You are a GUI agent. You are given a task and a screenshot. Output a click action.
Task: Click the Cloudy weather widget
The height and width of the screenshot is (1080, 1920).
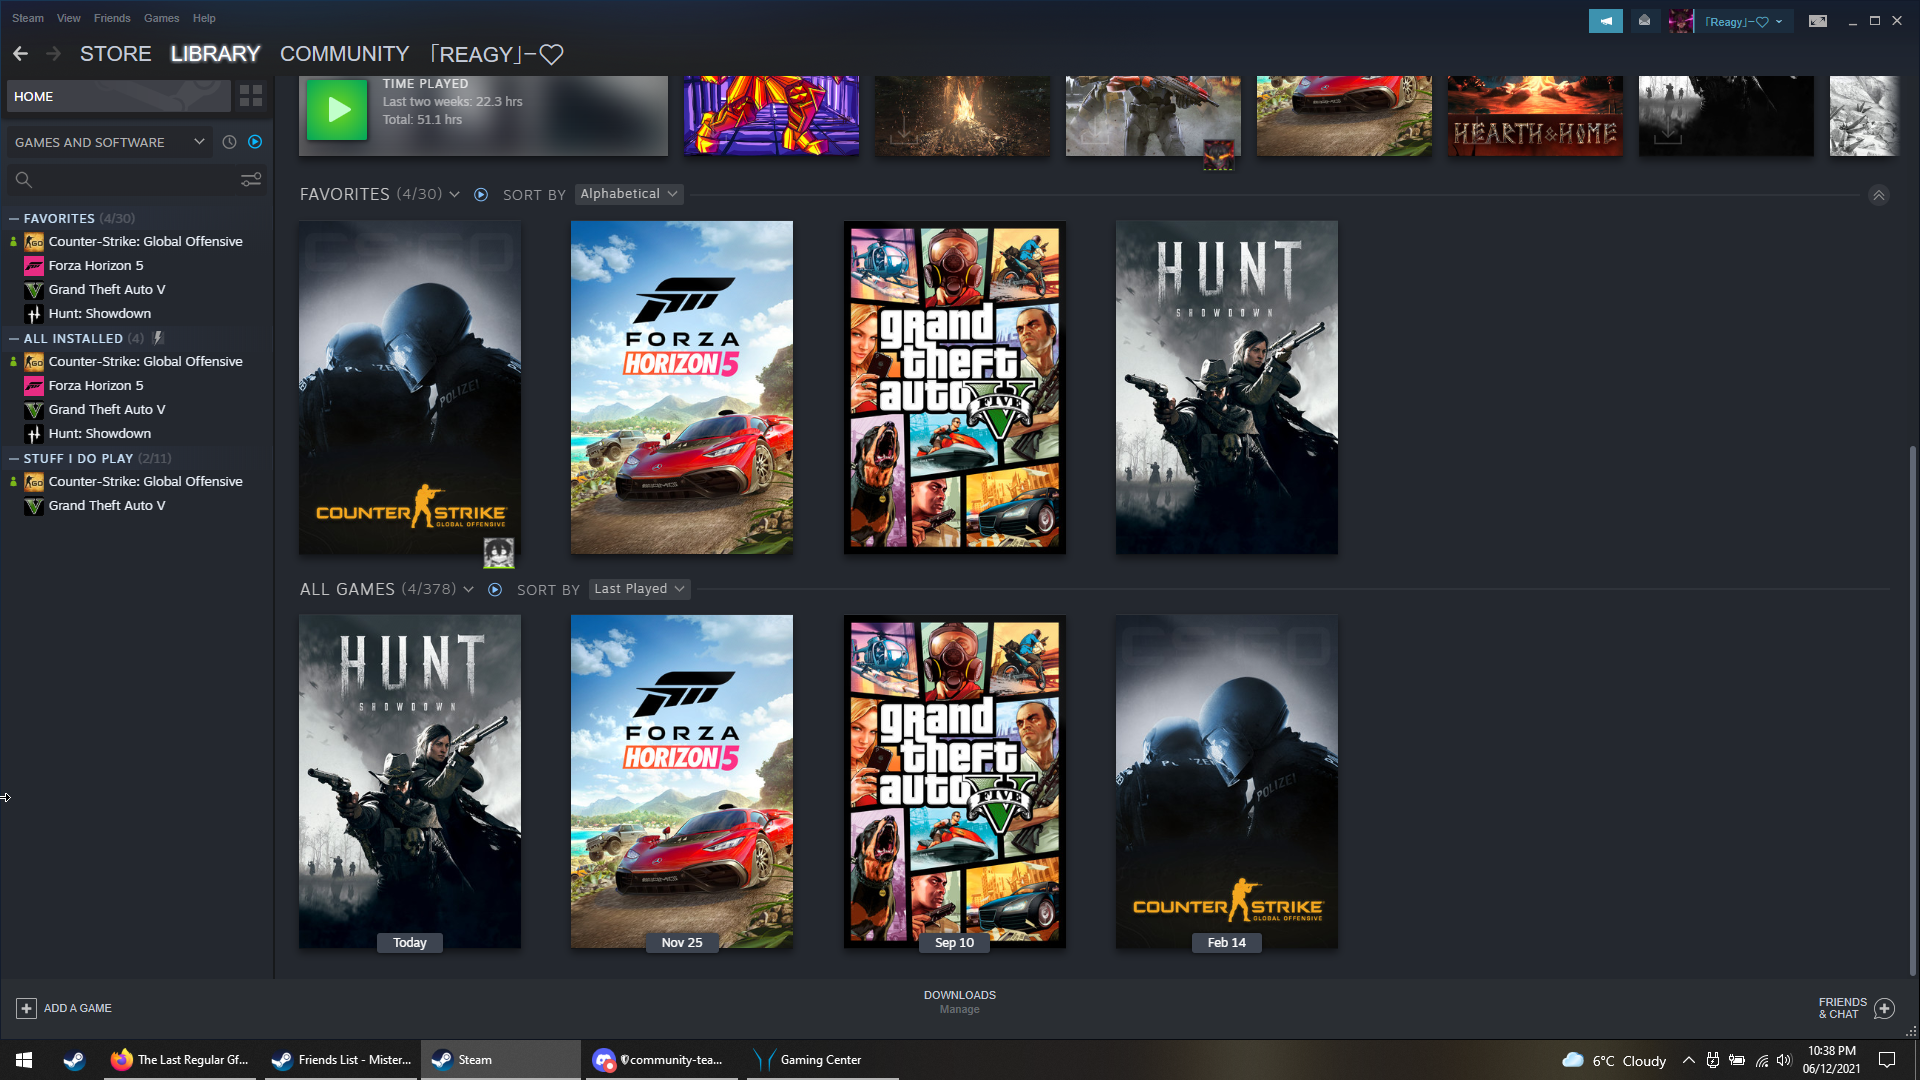(1614, 1060)
